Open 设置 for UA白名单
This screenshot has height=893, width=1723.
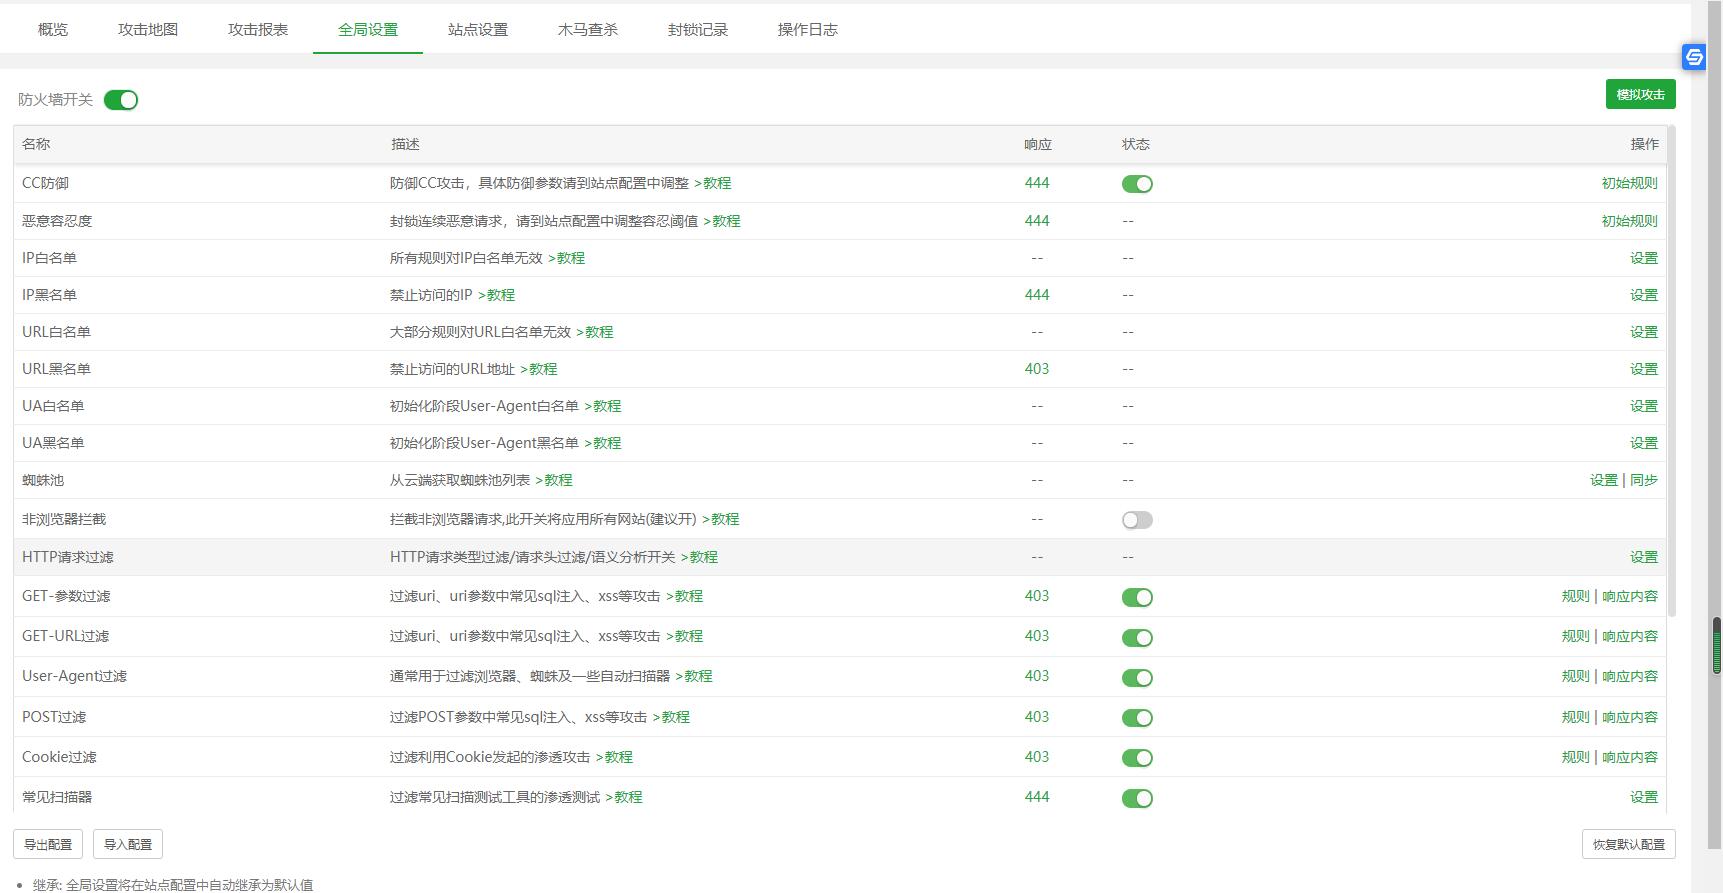pyautogui.click(x=1643, y=406)
